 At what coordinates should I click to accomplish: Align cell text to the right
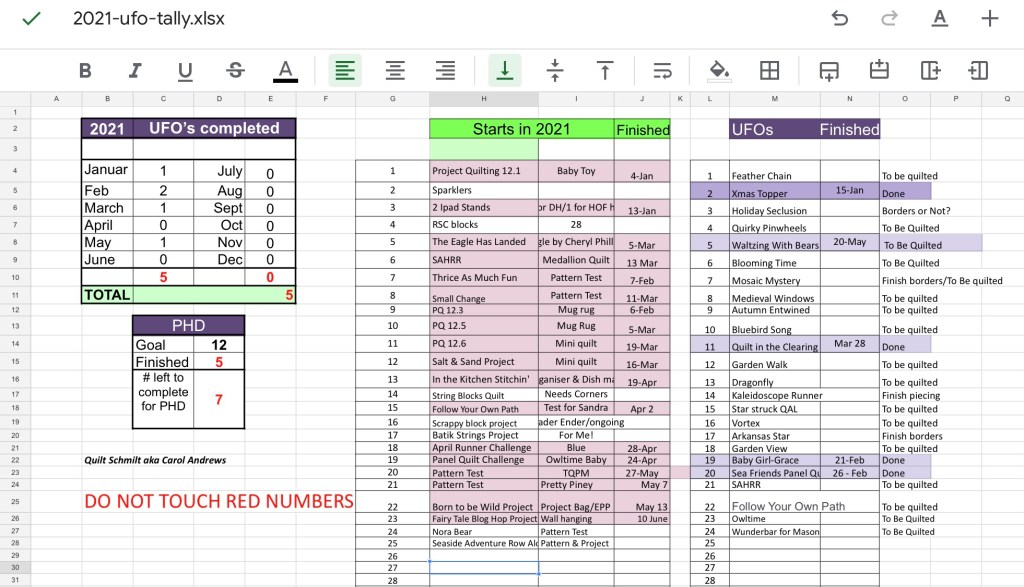445,70
